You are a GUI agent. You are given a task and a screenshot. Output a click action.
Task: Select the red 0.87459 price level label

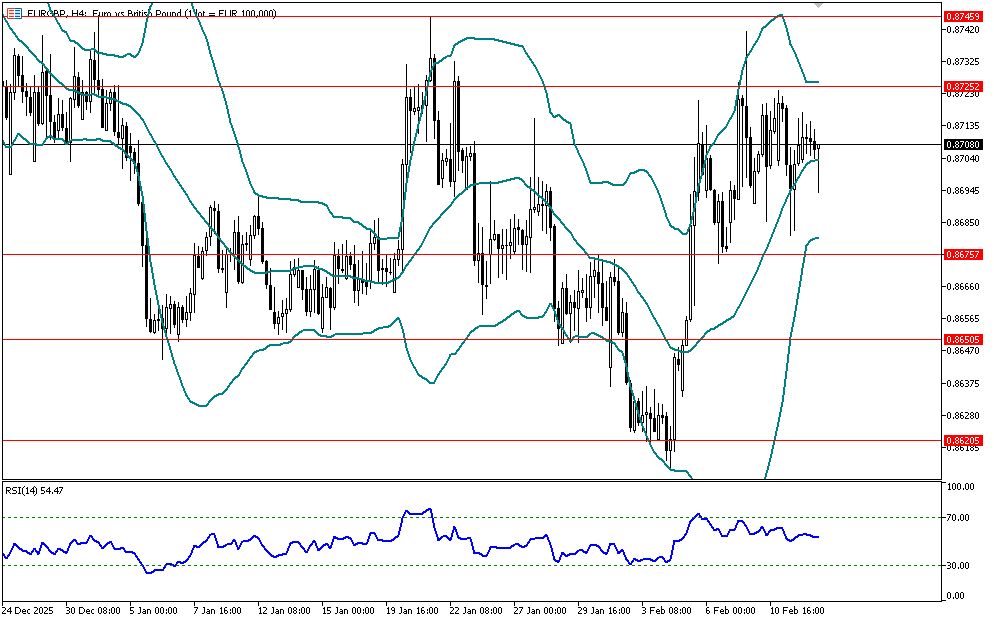point(963,17)
